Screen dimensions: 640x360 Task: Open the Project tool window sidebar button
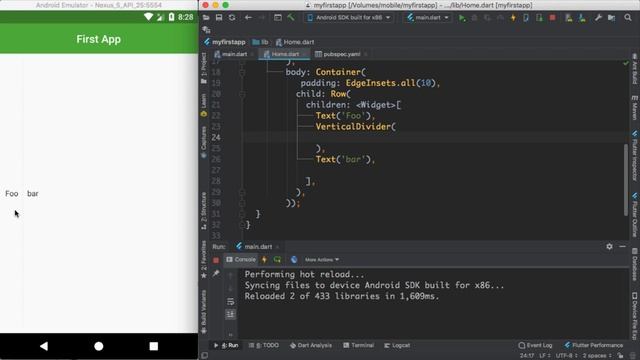[x=204, y=69]
